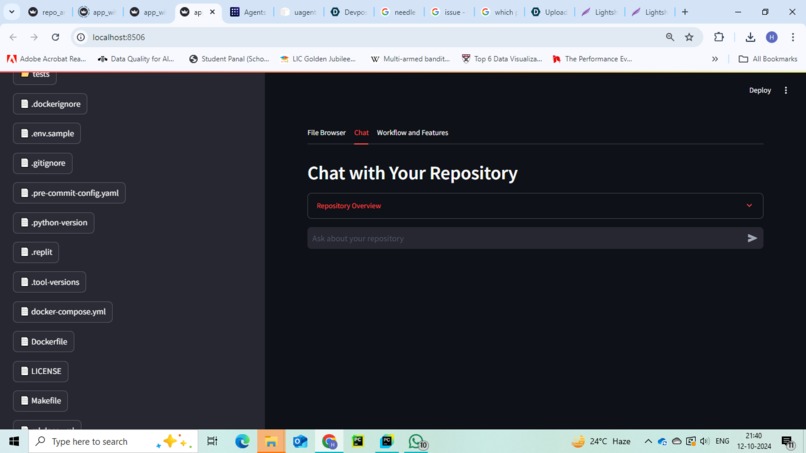The height and width of the screenshot is (453, 806).
Task: Reload the localhost page
Action: click(56, 37)
